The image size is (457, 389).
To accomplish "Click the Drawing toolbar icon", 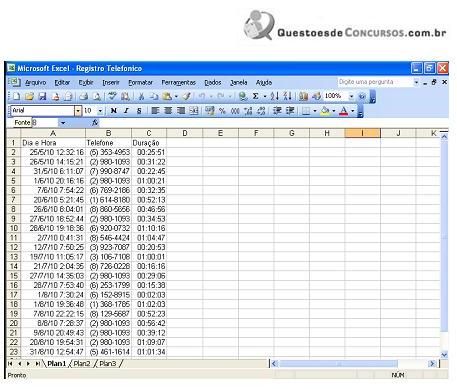I will [316, 96].
